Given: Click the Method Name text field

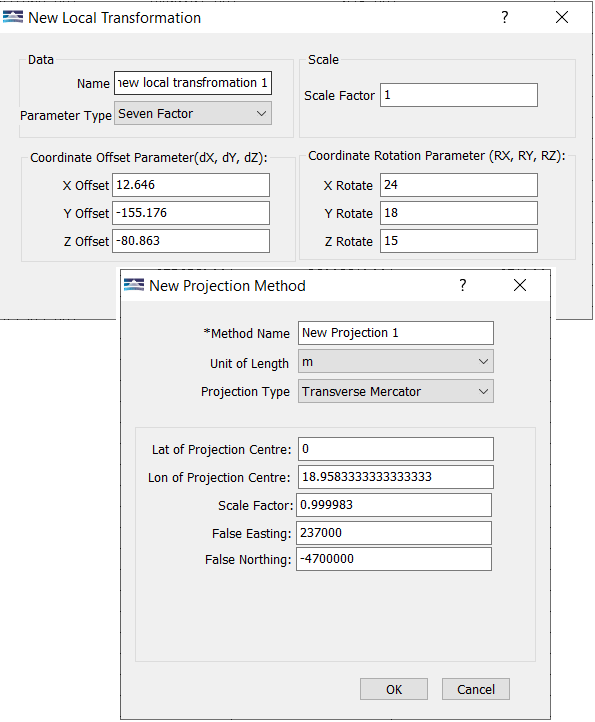Looking at the screenshot, I should (396, 333).
